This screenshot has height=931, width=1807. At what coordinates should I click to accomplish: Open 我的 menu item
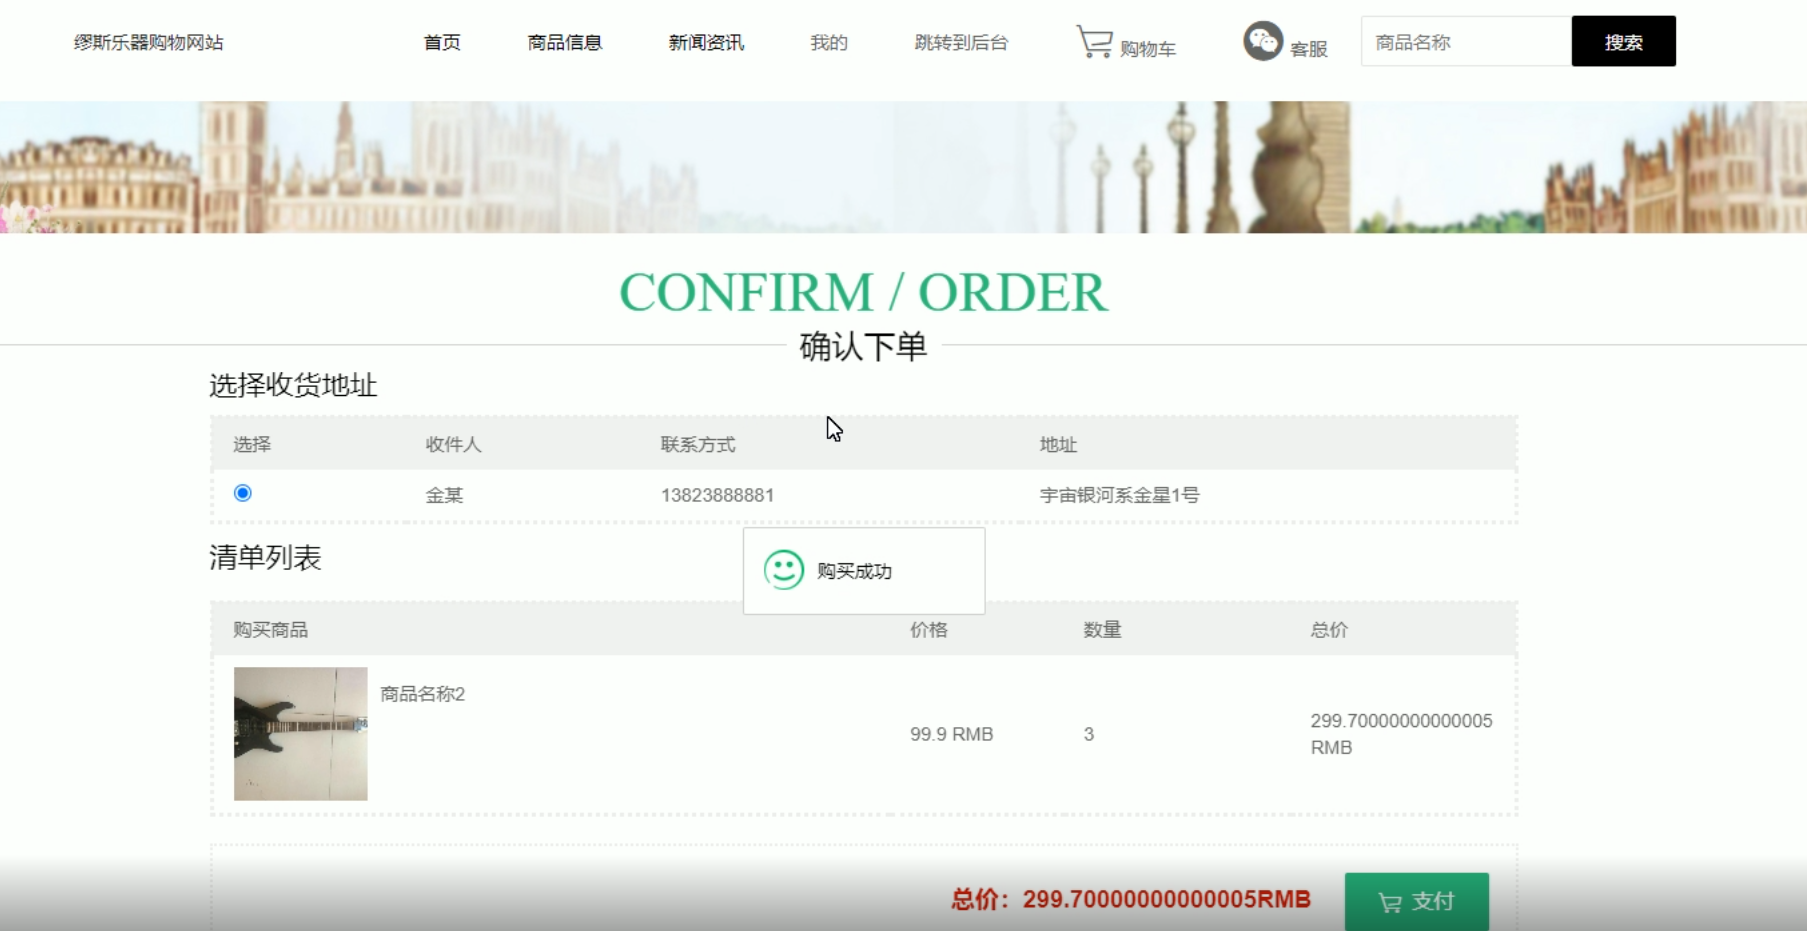tap(829, 42)
